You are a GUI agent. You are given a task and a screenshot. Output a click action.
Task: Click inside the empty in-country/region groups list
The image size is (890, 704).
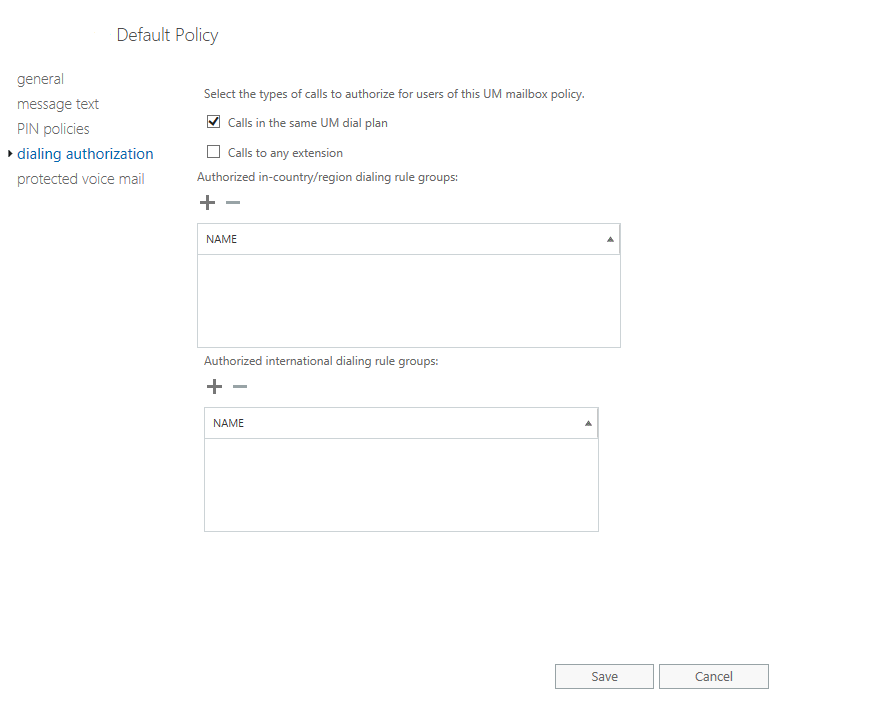click(x=408, y=300)
